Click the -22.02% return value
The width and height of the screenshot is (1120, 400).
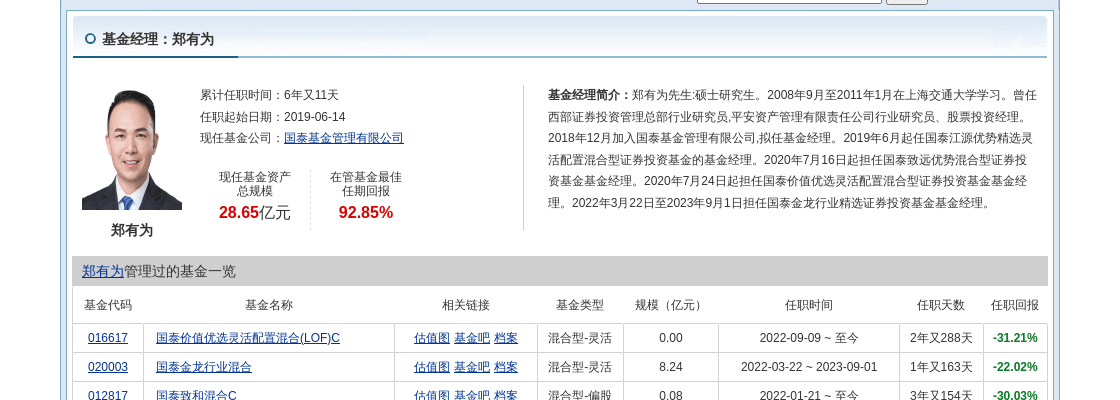pyautogui.click(x=1015, y=367)
